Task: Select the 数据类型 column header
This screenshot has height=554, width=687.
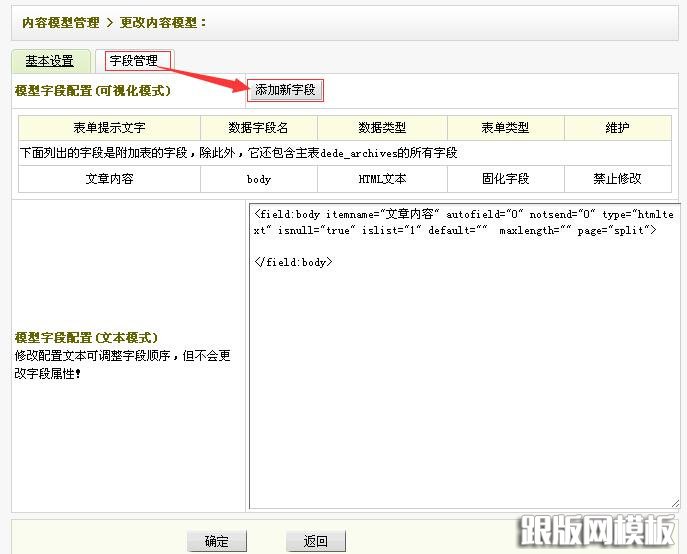Action: (x=382, y=128)
